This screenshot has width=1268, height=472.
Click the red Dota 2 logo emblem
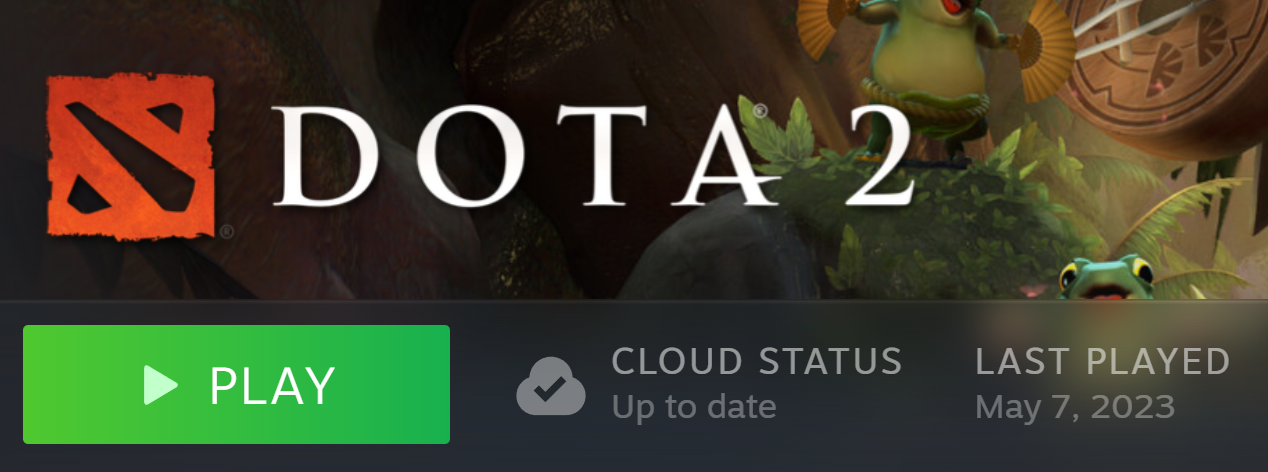132,155
